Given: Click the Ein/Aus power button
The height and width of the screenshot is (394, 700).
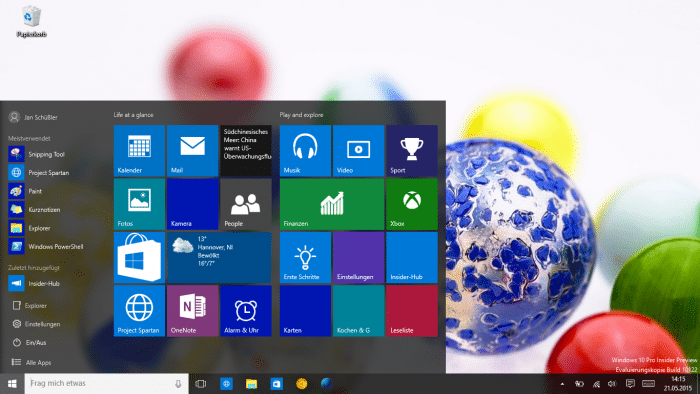Looking at the screenshot, I should [29, 343].
